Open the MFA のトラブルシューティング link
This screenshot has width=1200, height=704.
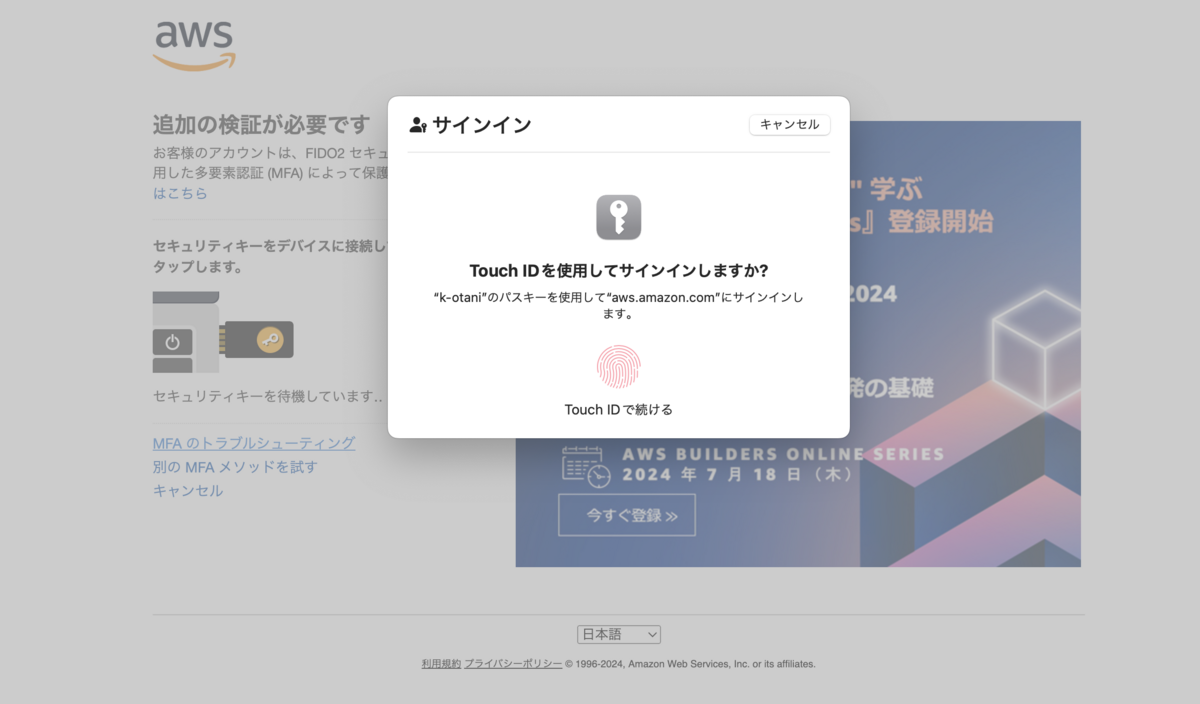pyautogui.click(x=254, y=443)
